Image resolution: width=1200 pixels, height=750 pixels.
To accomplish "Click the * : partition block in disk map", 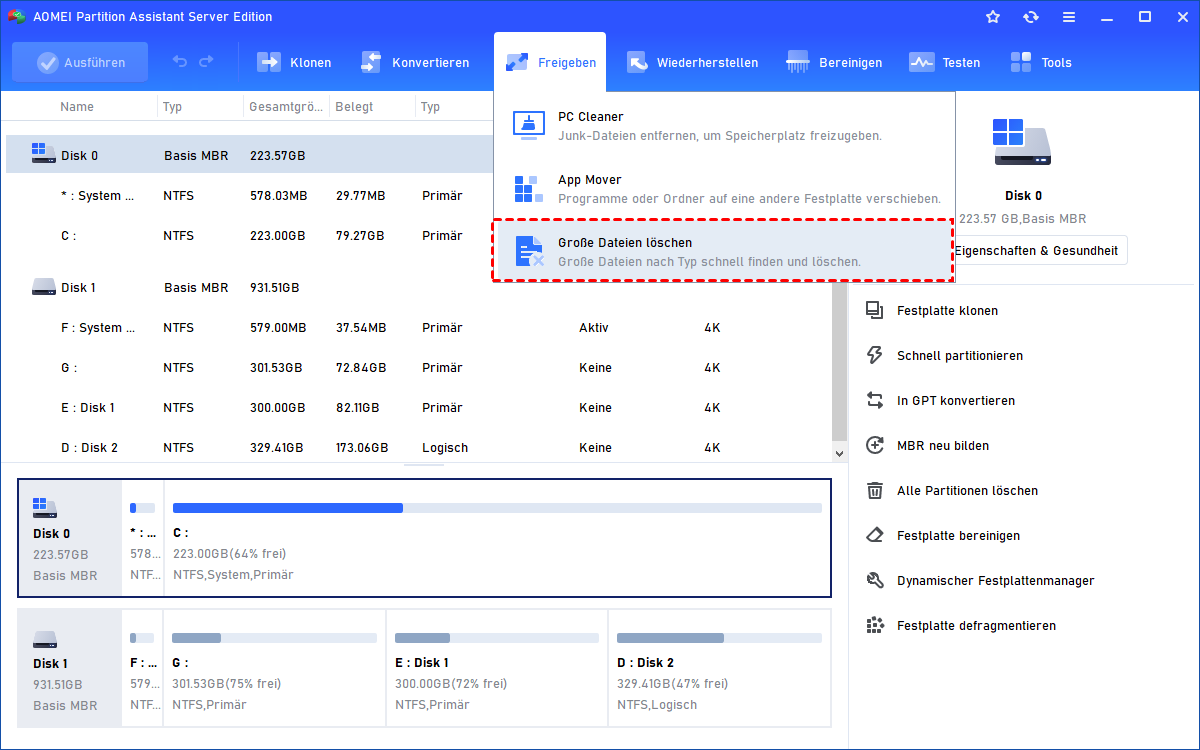I will tap(143, 539).
